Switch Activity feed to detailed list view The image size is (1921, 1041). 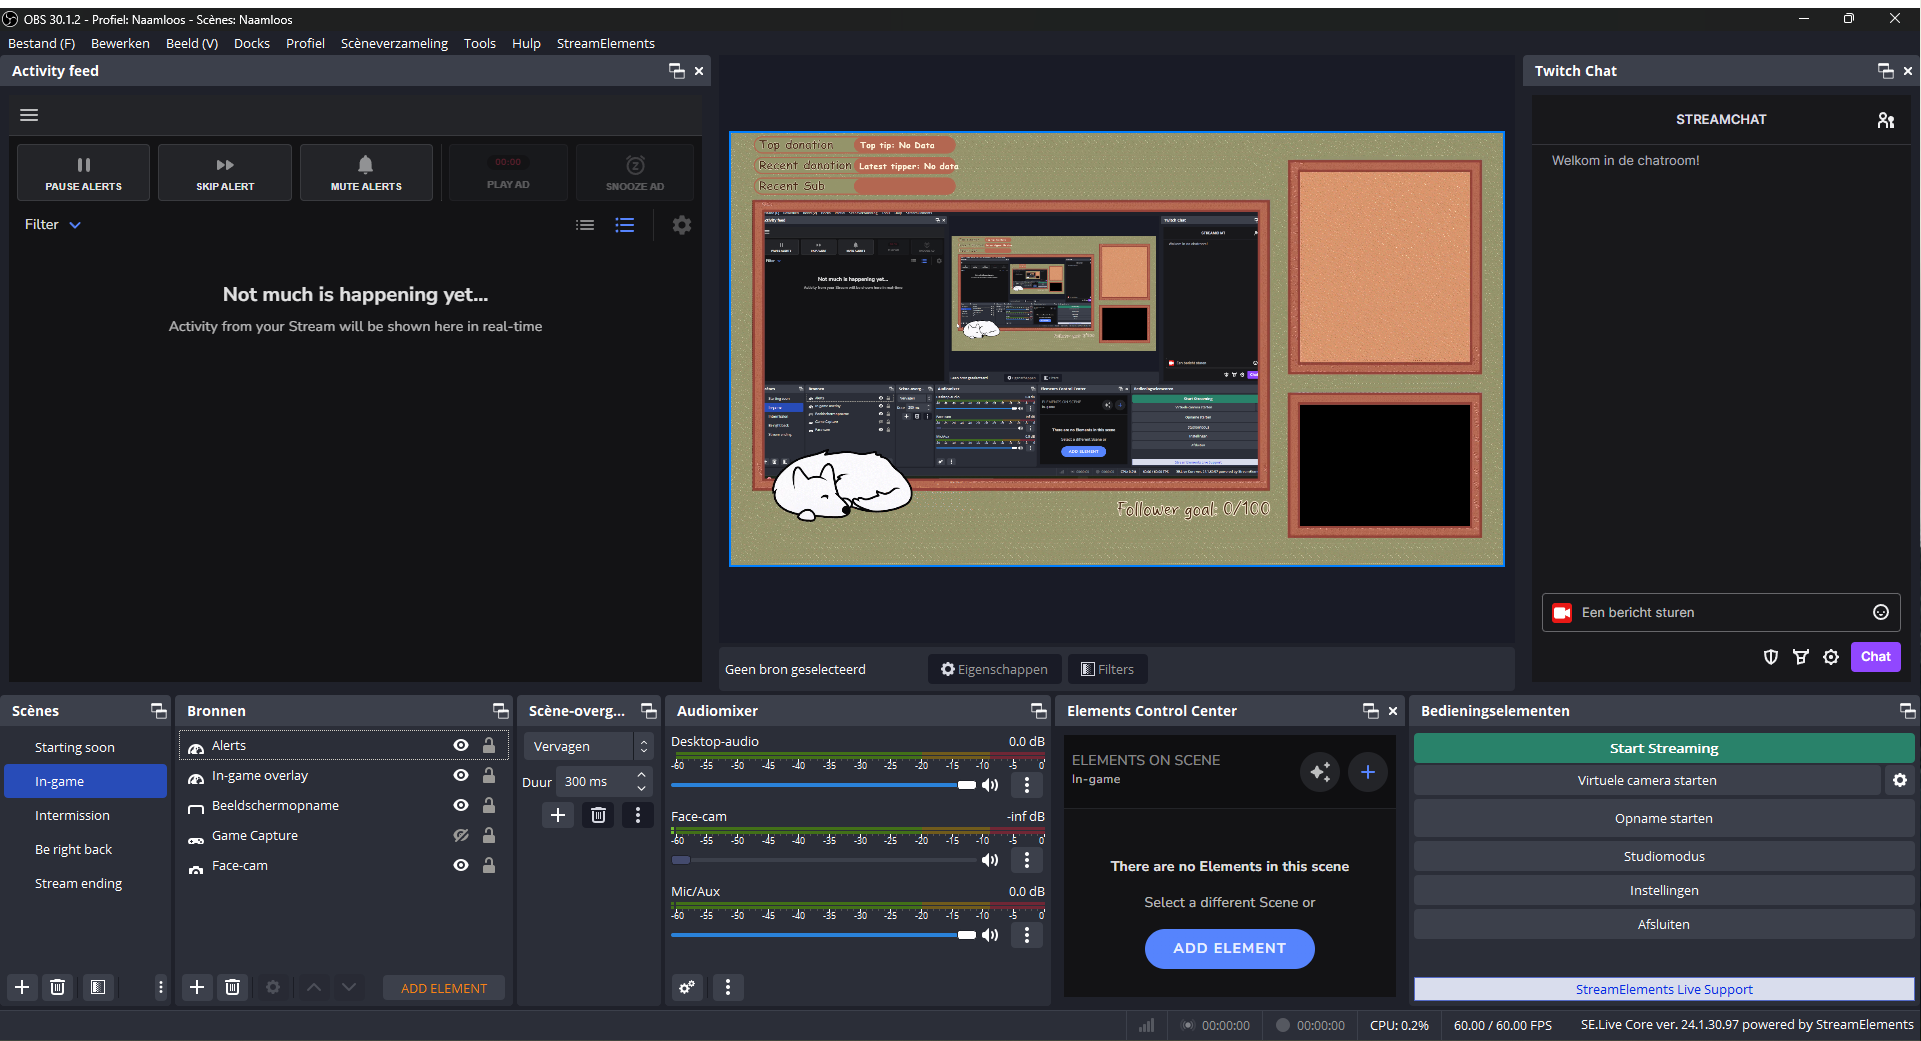pyautogui.click(x=625, y=225)
